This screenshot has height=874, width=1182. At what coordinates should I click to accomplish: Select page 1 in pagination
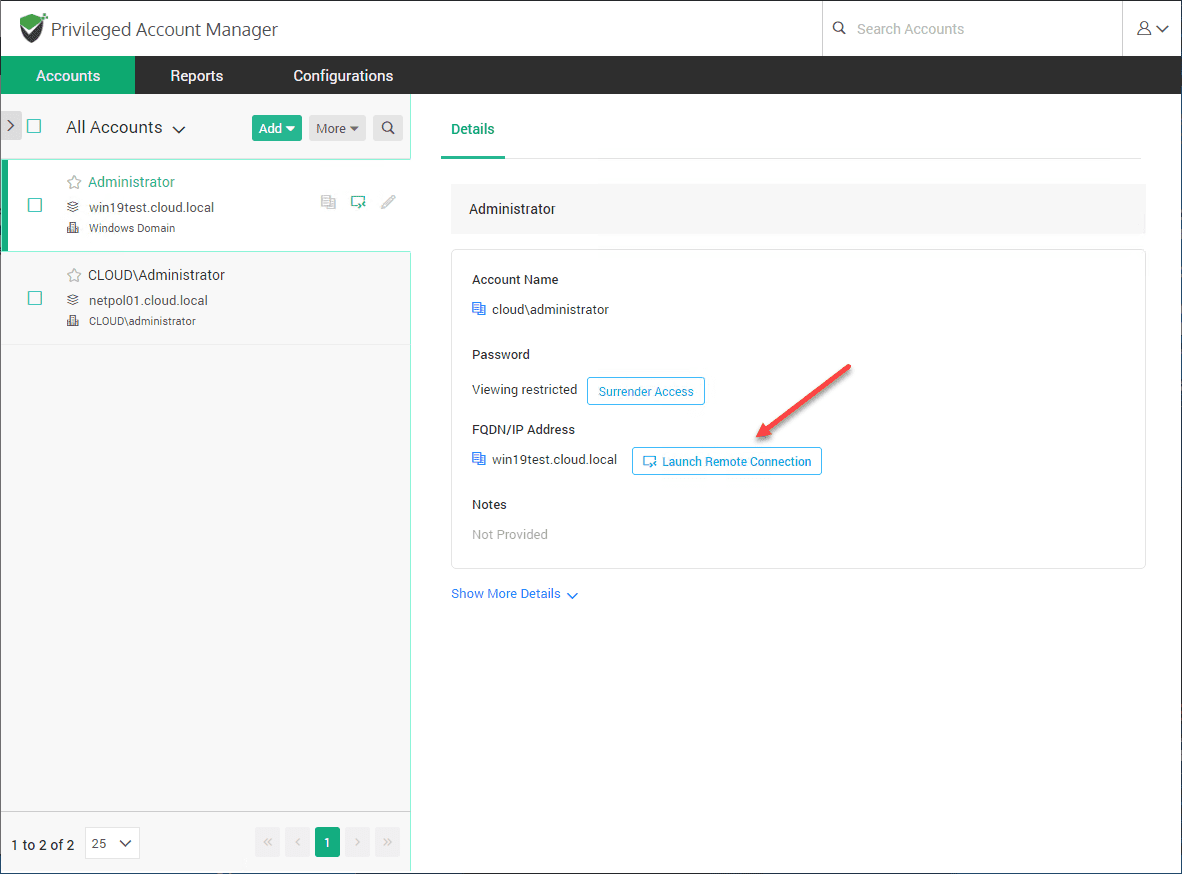click(327, 842)
